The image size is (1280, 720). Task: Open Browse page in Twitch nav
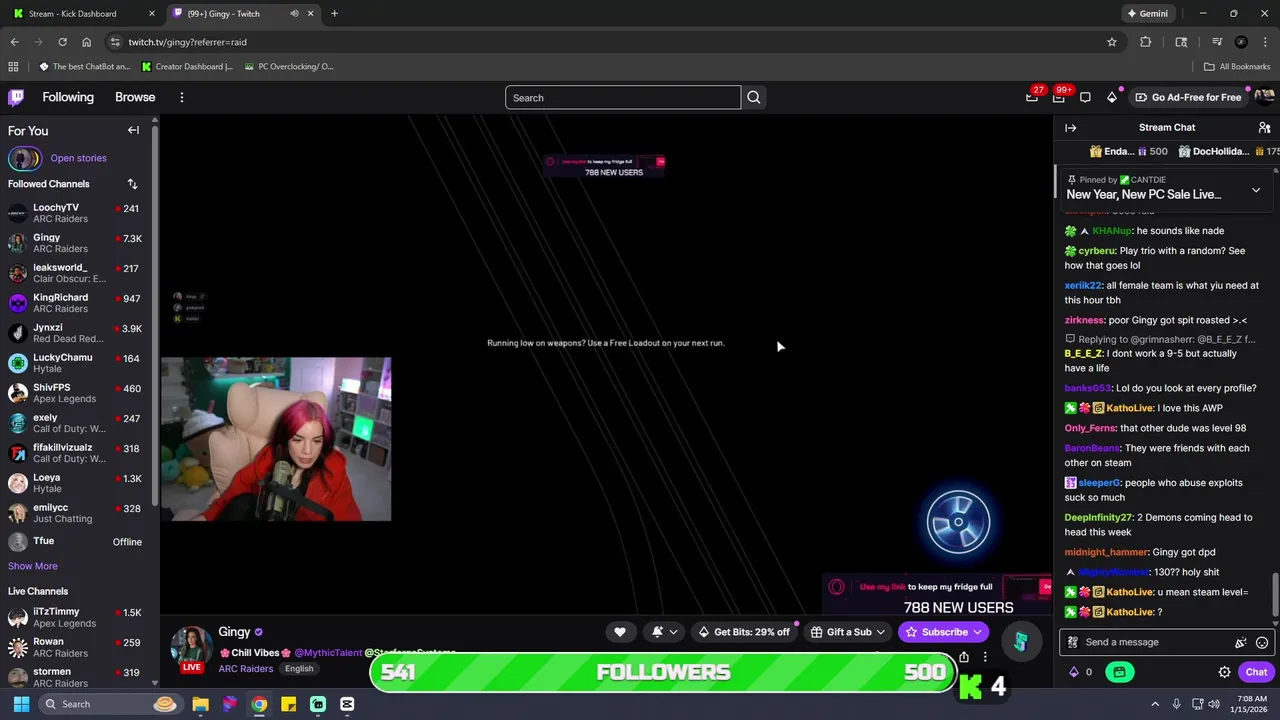(x=135, y=97)
